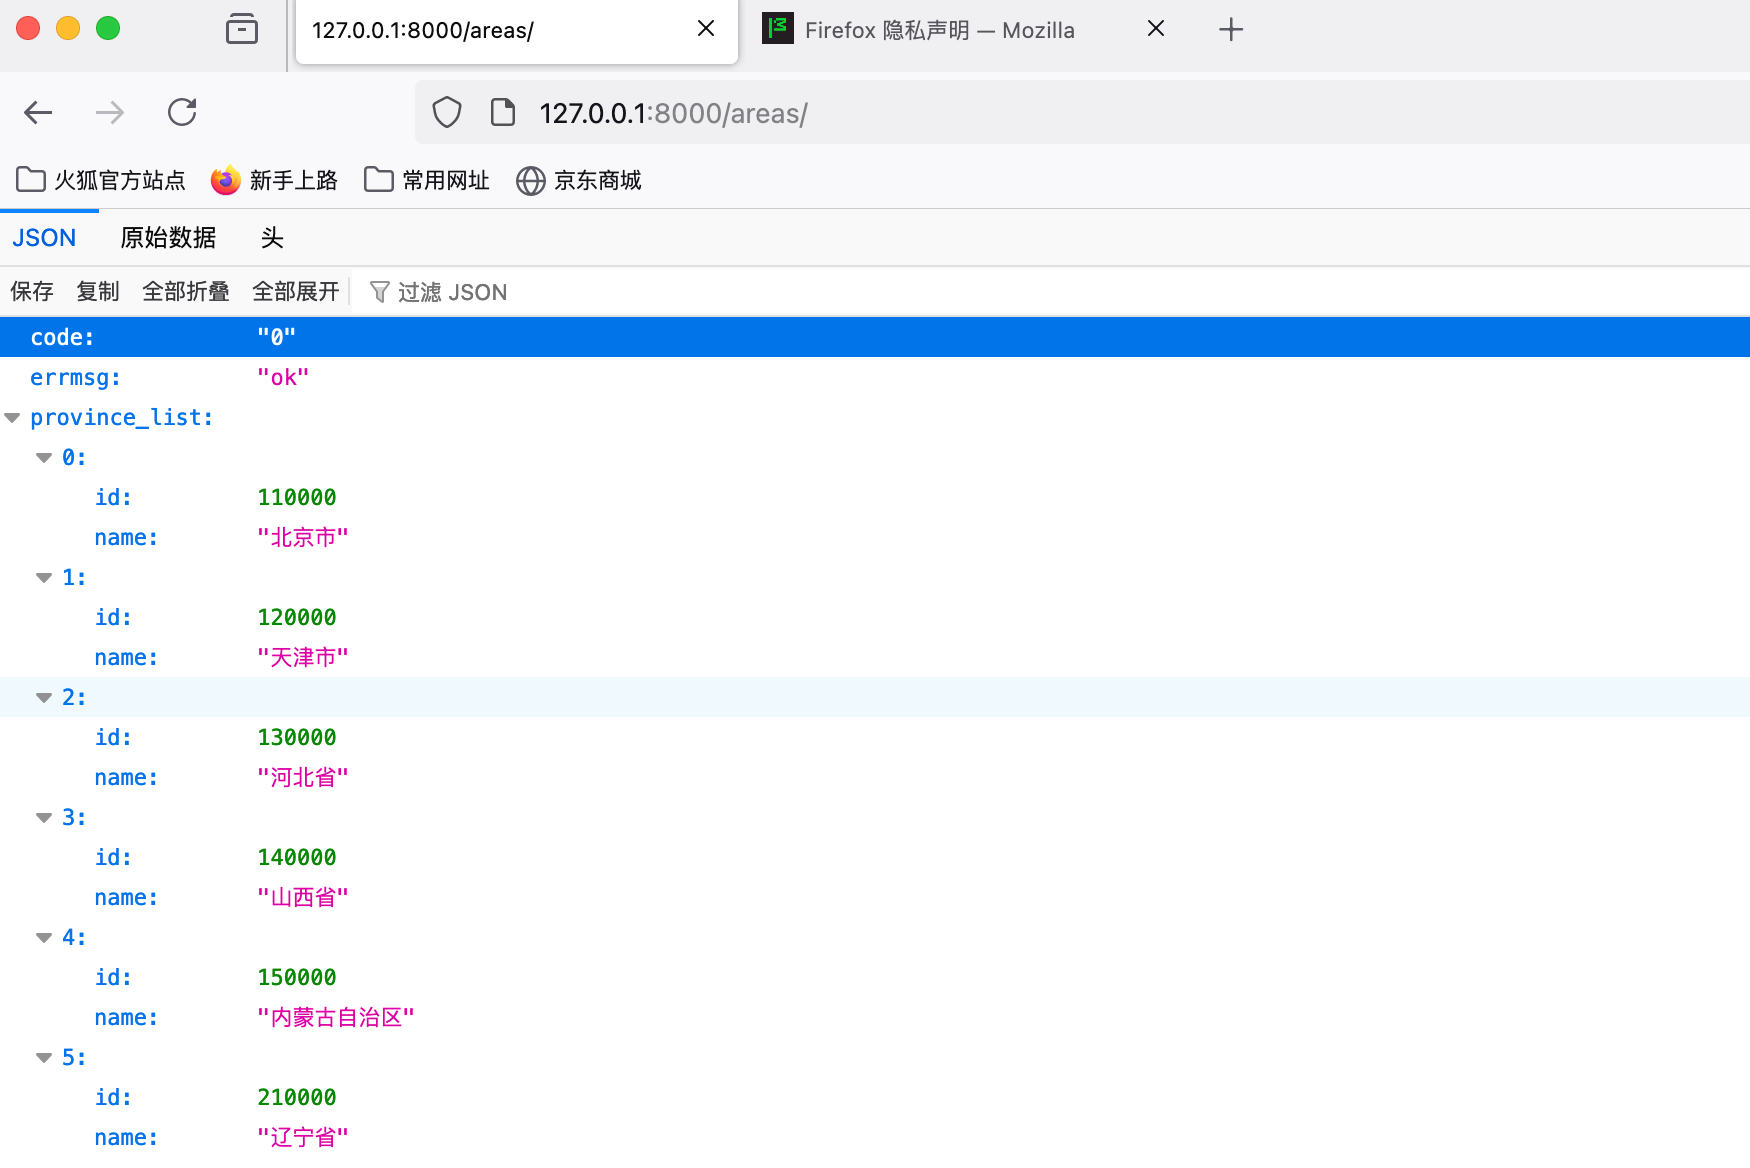This screenshot has height=1168, width=1750.
Task: Switch to the 原始数据 tab
Action: [x=168, y=238]
